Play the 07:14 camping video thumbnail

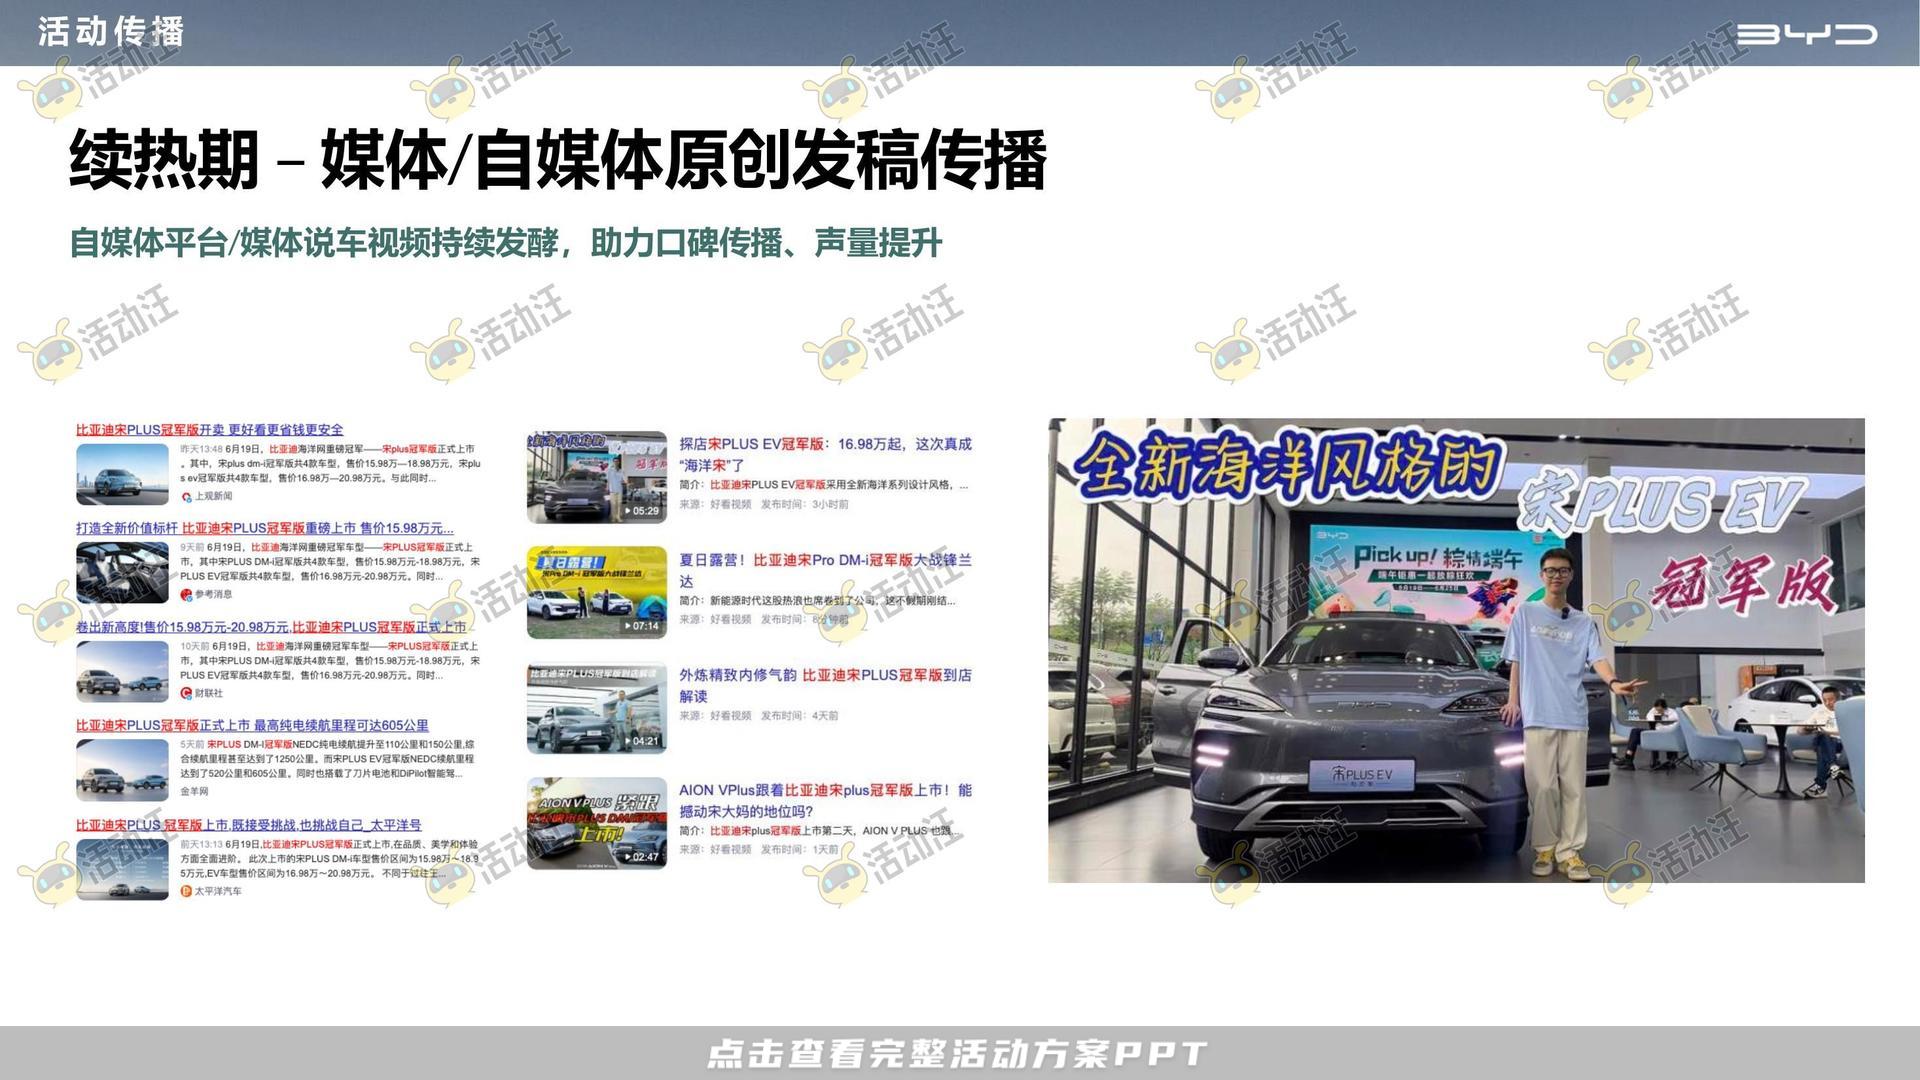[597, 592]
